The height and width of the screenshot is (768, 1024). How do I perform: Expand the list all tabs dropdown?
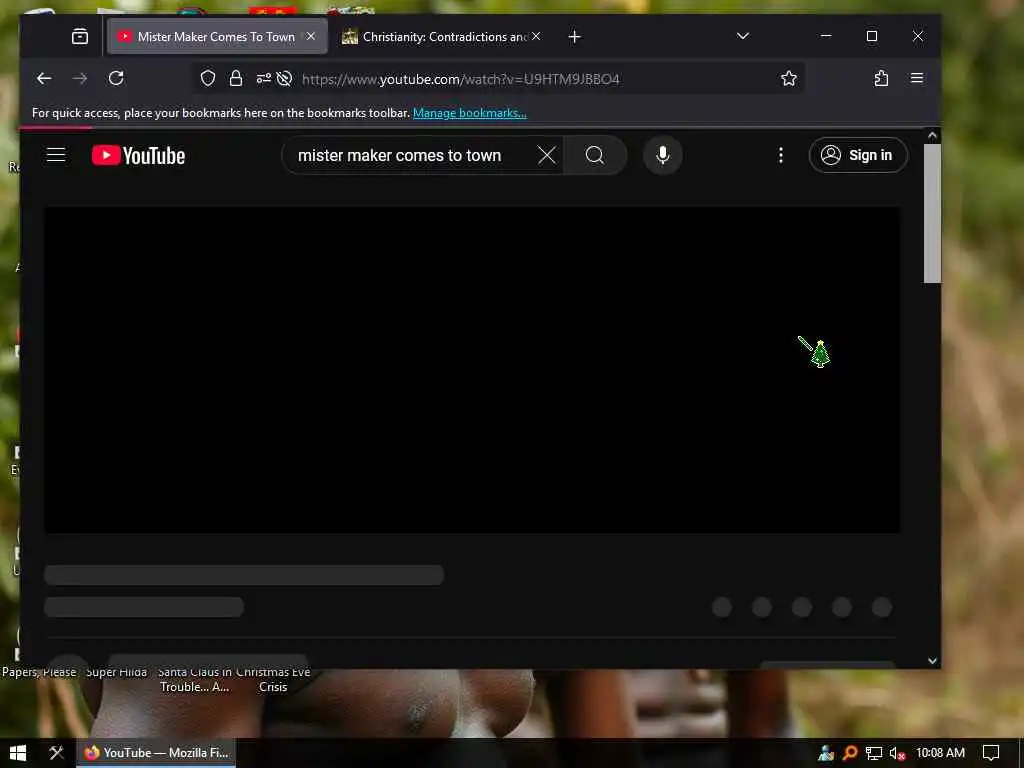click(743, 36)
